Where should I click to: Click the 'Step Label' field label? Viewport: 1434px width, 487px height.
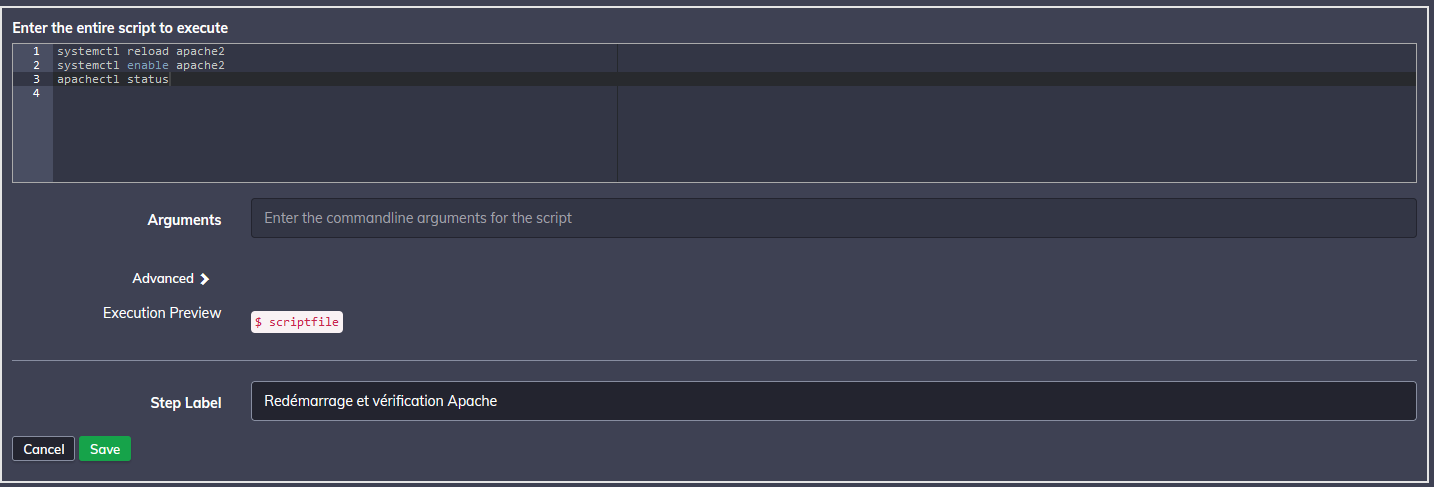point(185,403)
